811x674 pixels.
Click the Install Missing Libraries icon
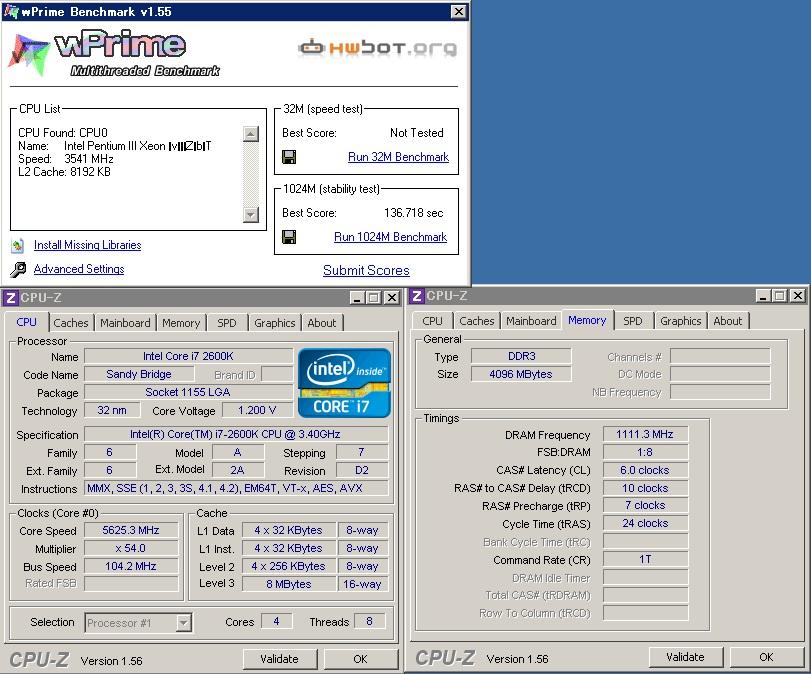tap(18, 245)
